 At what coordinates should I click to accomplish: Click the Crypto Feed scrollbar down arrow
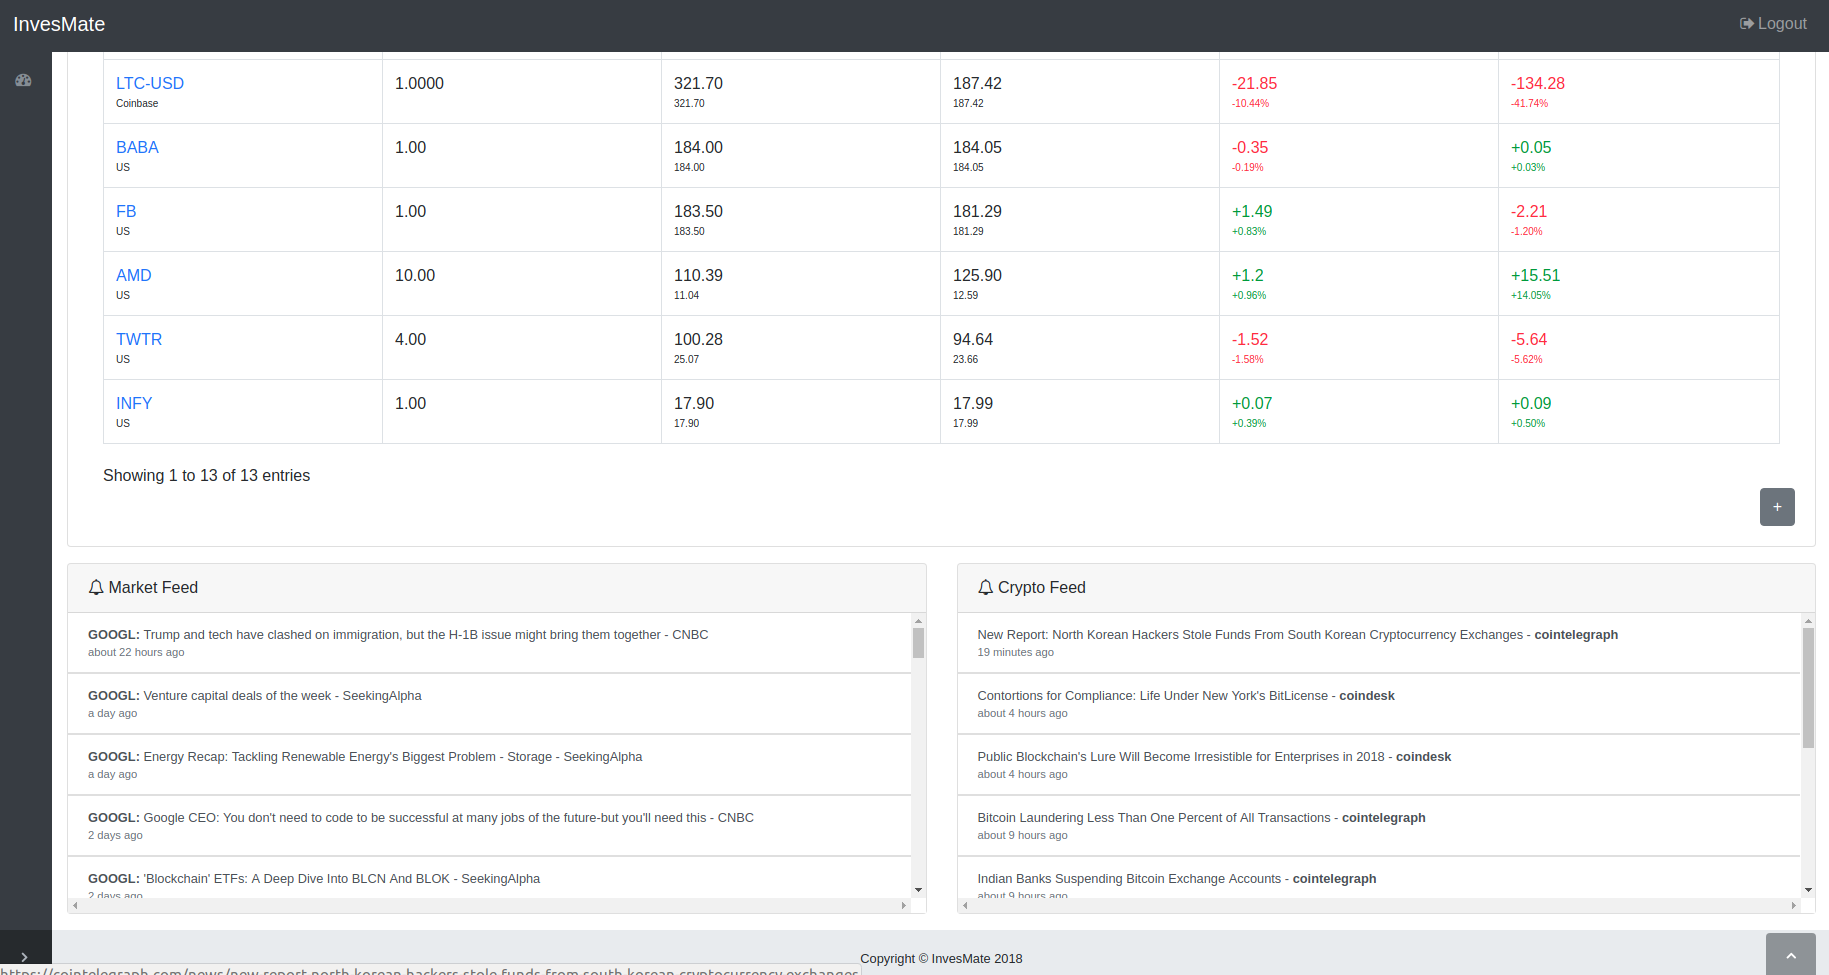[x=1808, y=890]
